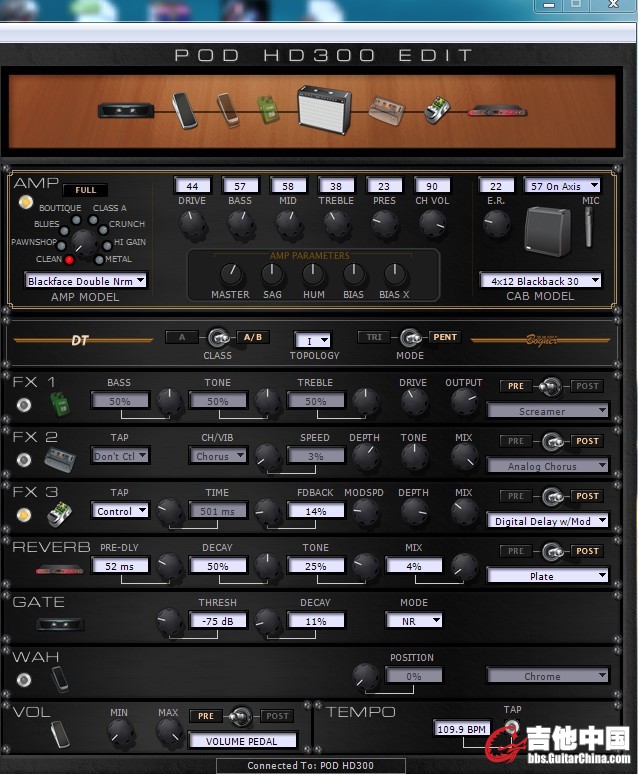638x774 pixels.
Task: Open FX 3 Tap dropdown Control
Action: [120, 510]
